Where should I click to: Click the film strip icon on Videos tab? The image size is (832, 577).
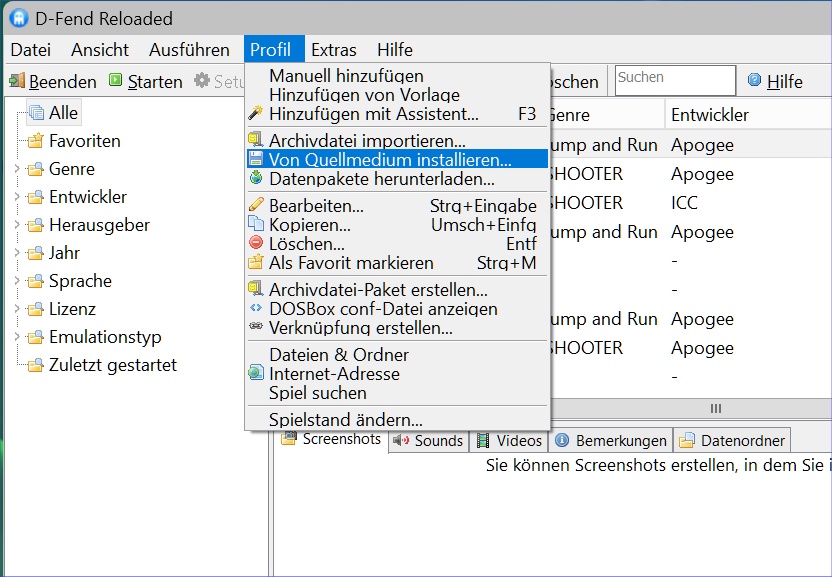pos(483,440)
